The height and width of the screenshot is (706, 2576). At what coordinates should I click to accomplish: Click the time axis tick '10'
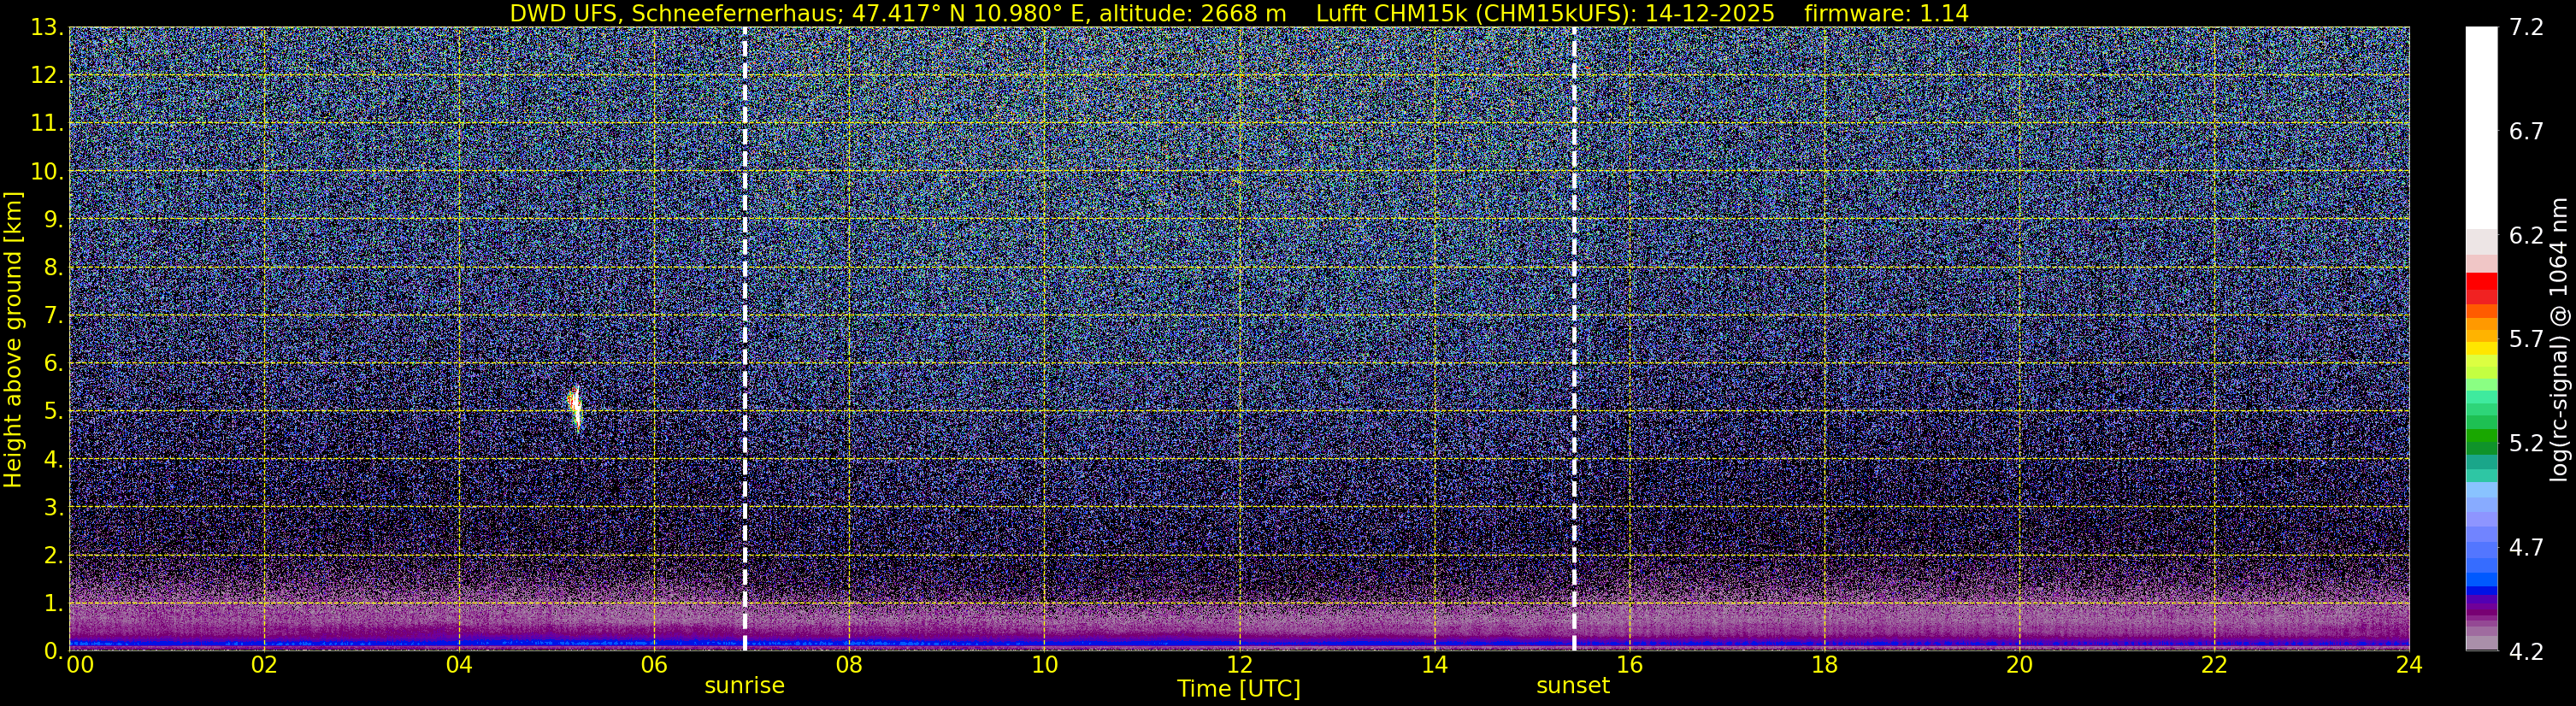(1044, 665)
